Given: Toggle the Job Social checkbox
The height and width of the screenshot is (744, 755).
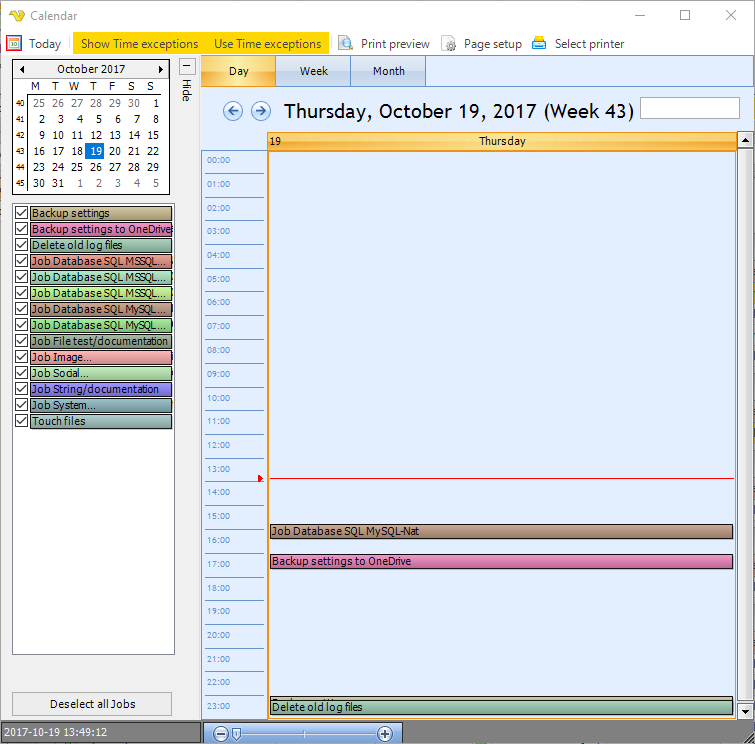Looking at the screenshot, I should click(x=21, y=373).
